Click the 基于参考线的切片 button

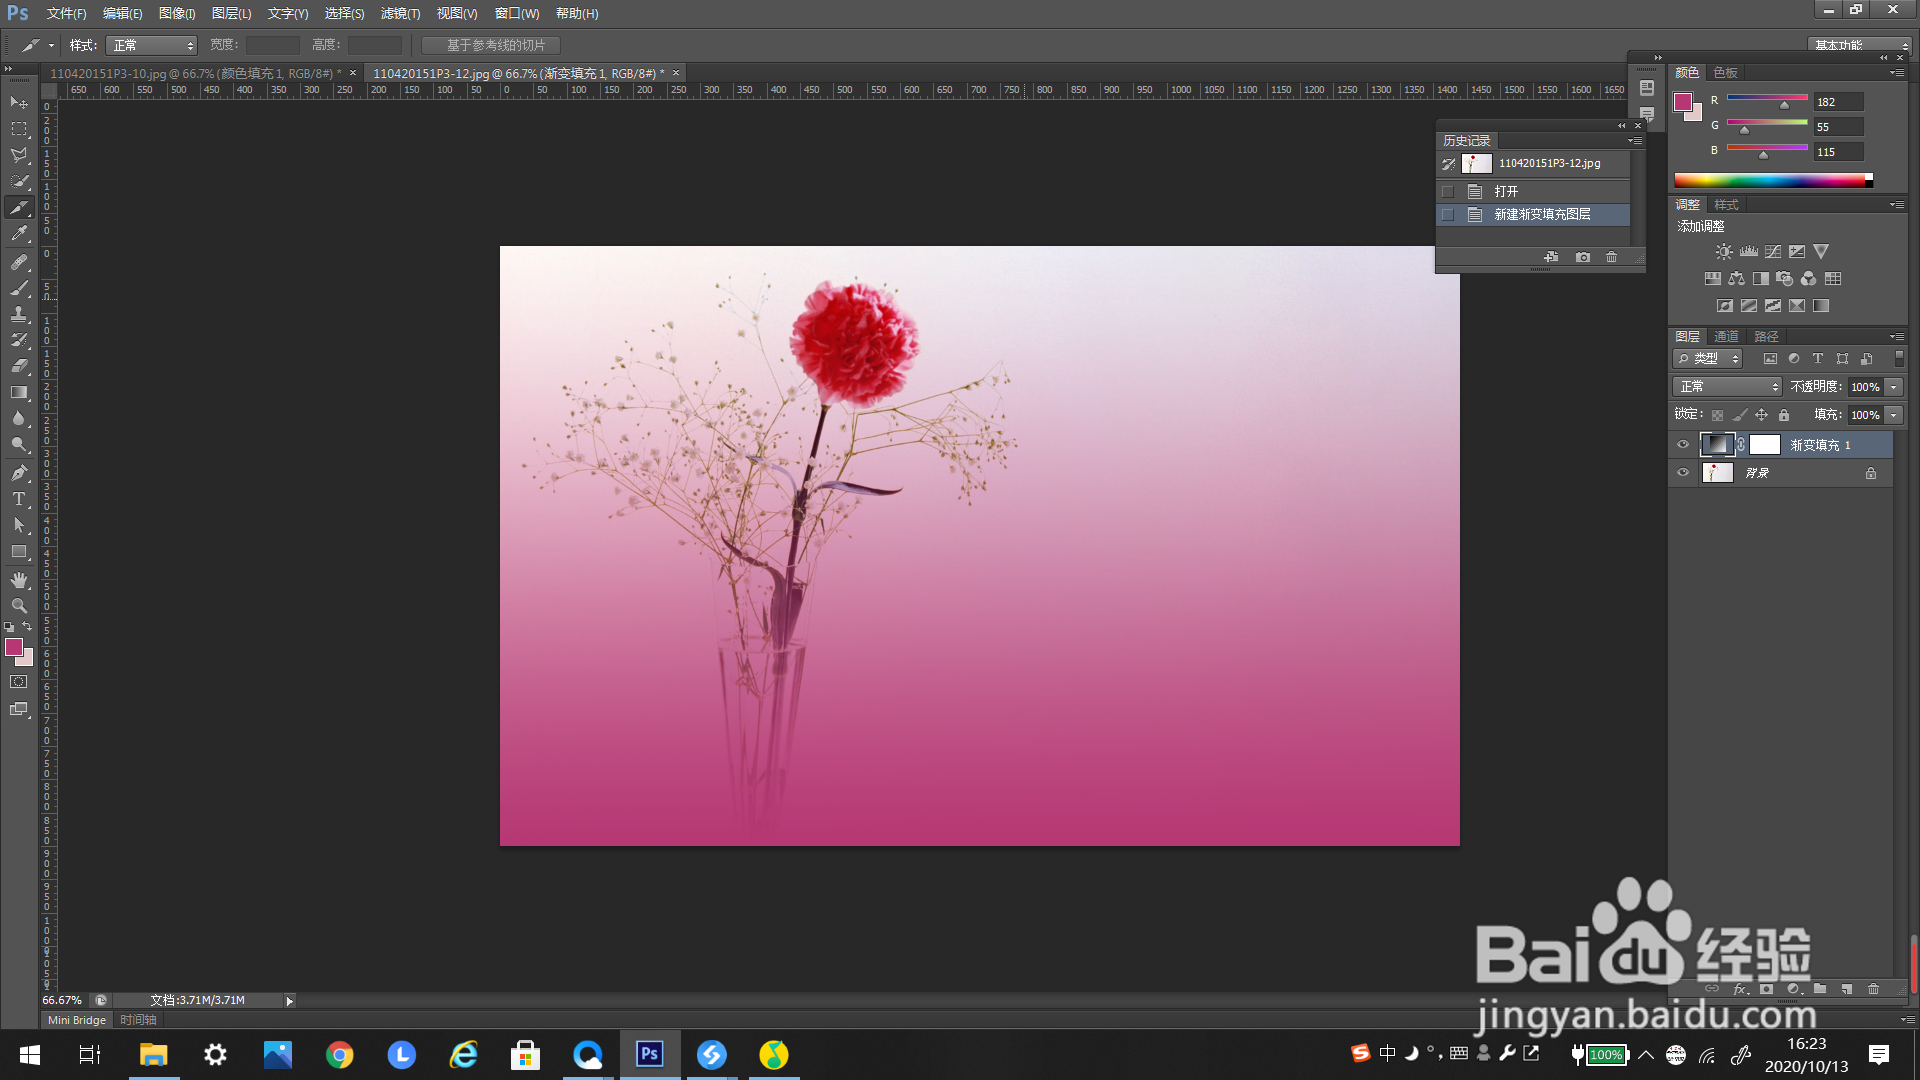coord(491,45)
